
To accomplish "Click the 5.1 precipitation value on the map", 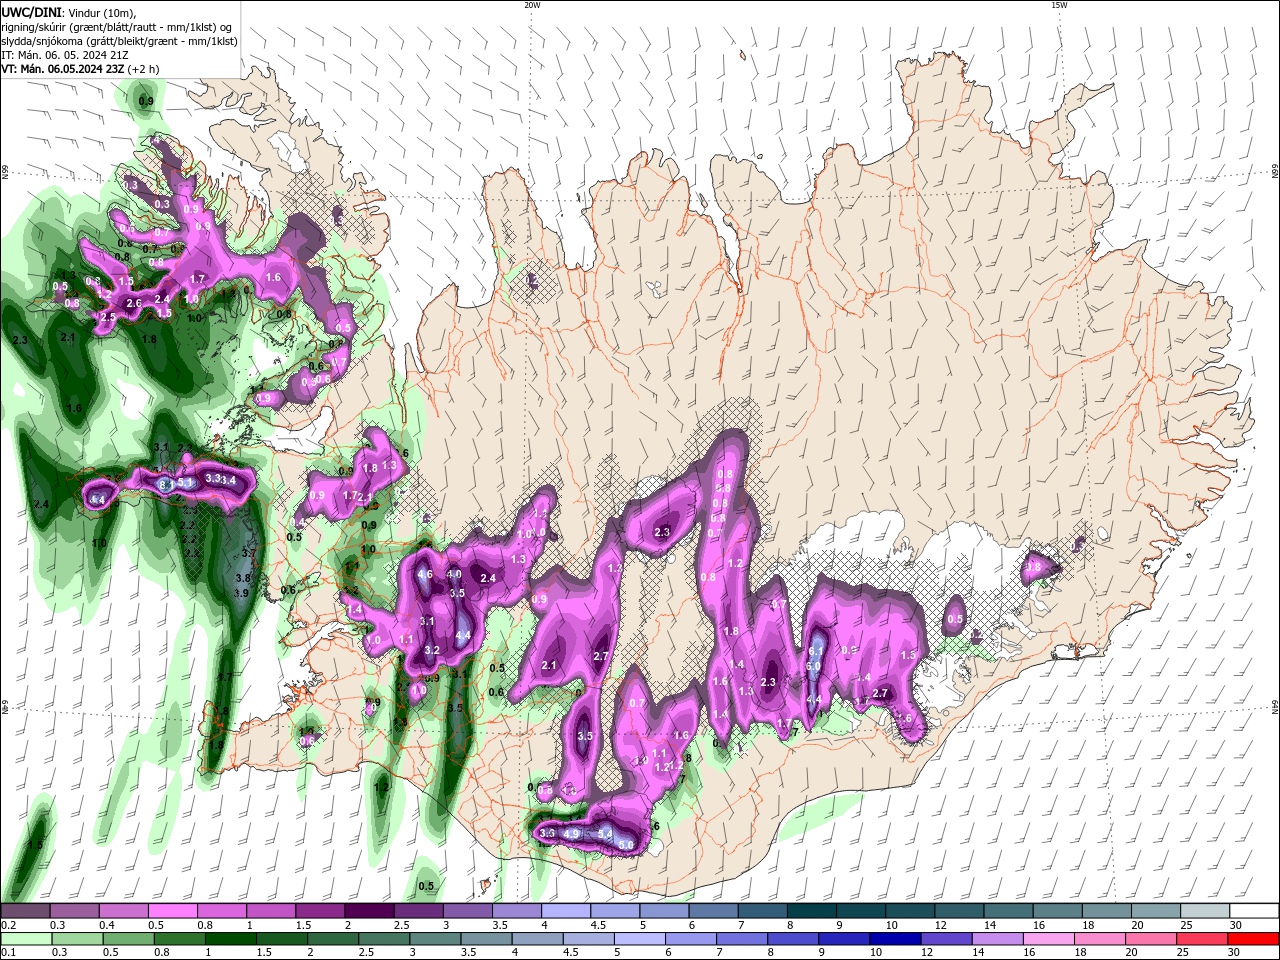I will coord(185,483).
